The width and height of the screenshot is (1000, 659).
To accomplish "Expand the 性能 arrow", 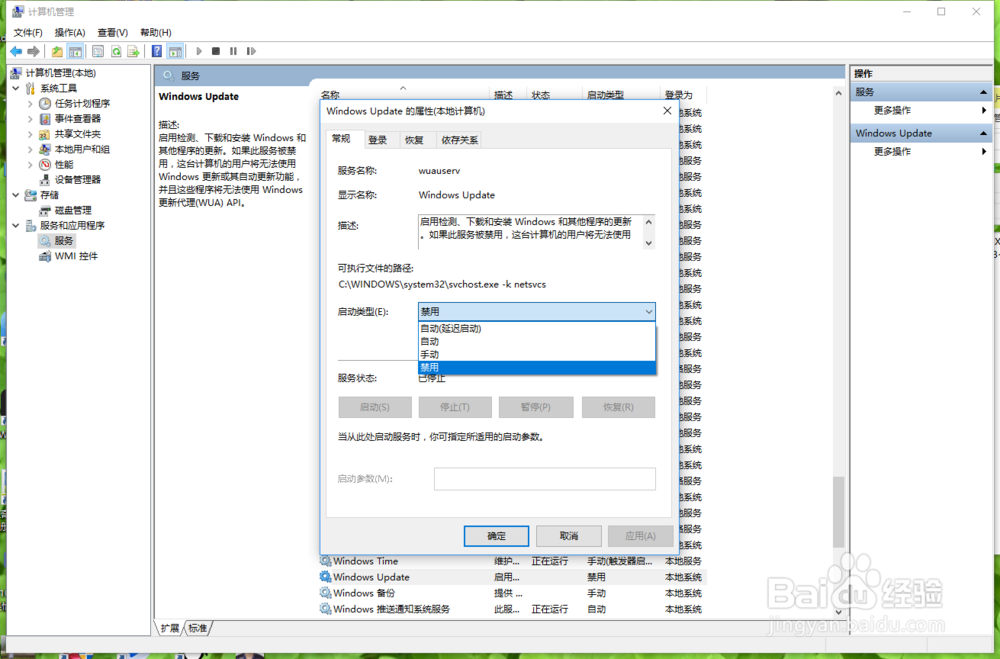I will (x=30, y=165).
